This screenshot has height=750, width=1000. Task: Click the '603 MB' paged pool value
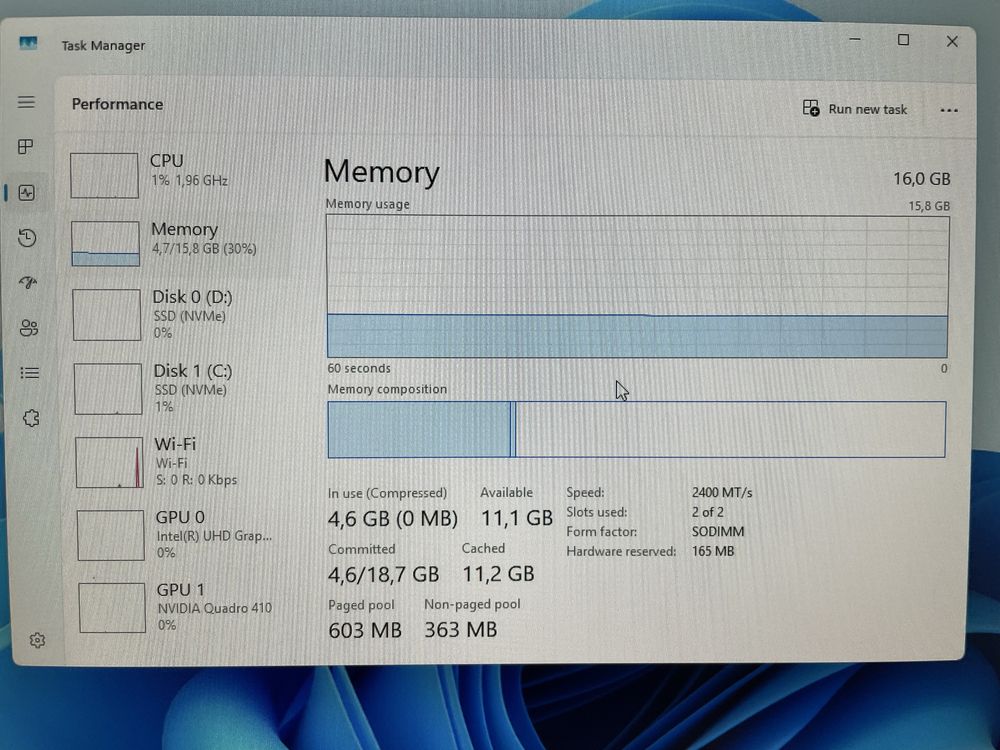tap(365, 630)
